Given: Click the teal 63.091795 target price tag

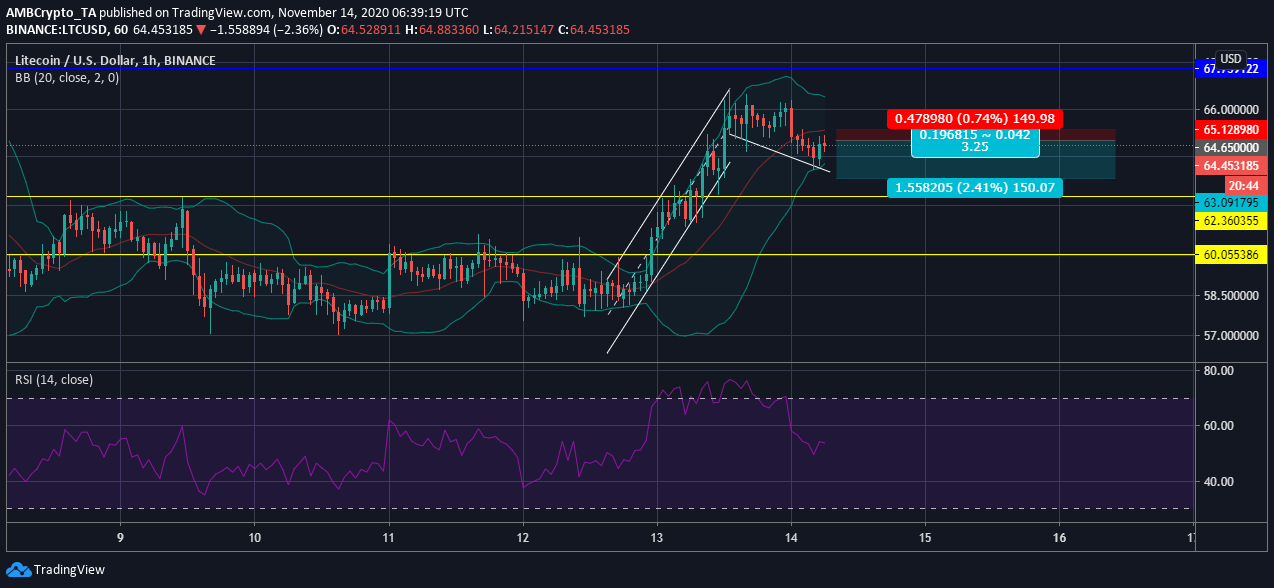Looking at the screenshot, I should coord(1234,203).
